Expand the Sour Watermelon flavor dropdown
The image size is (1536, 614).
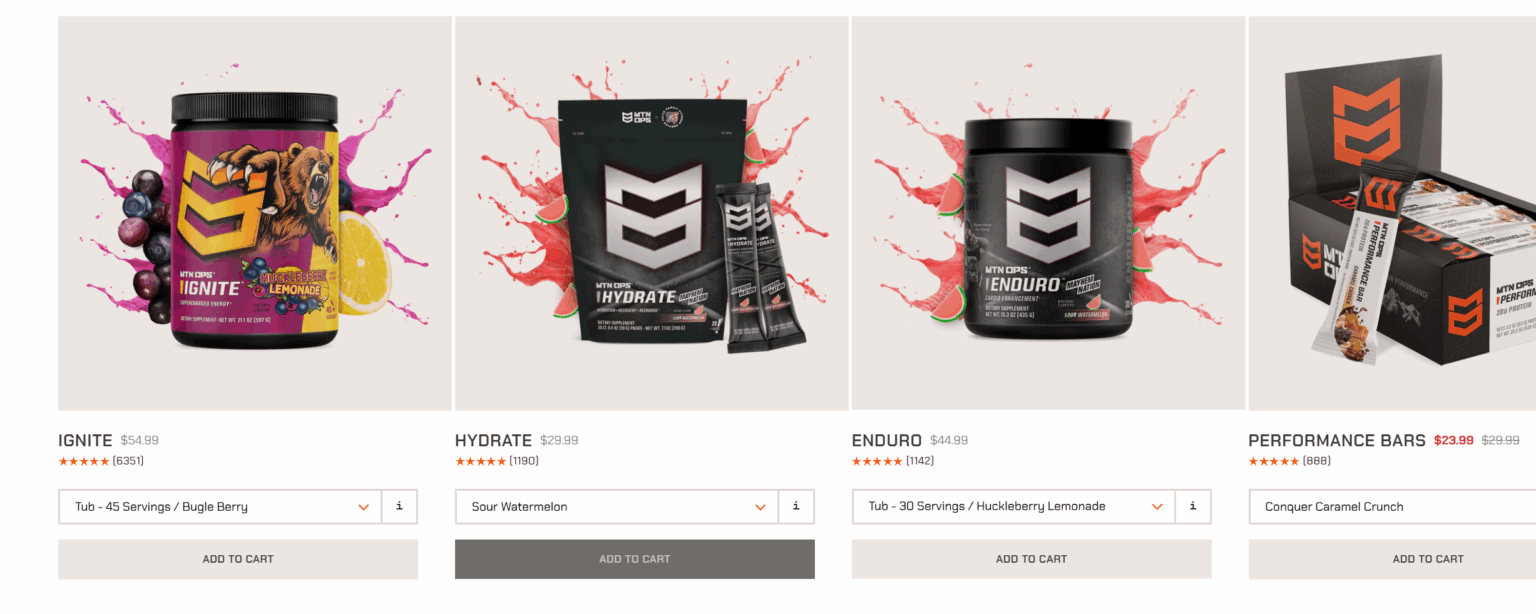617,507
